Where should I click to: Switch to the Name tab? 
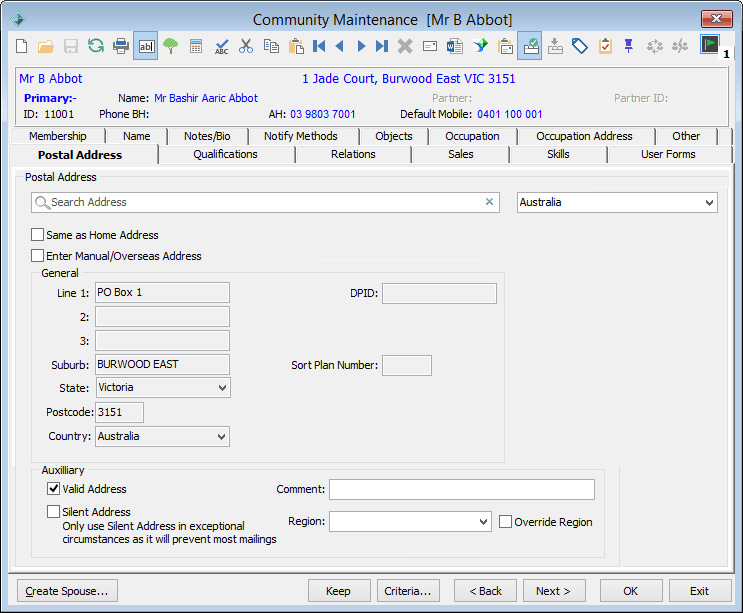[136, 136]
